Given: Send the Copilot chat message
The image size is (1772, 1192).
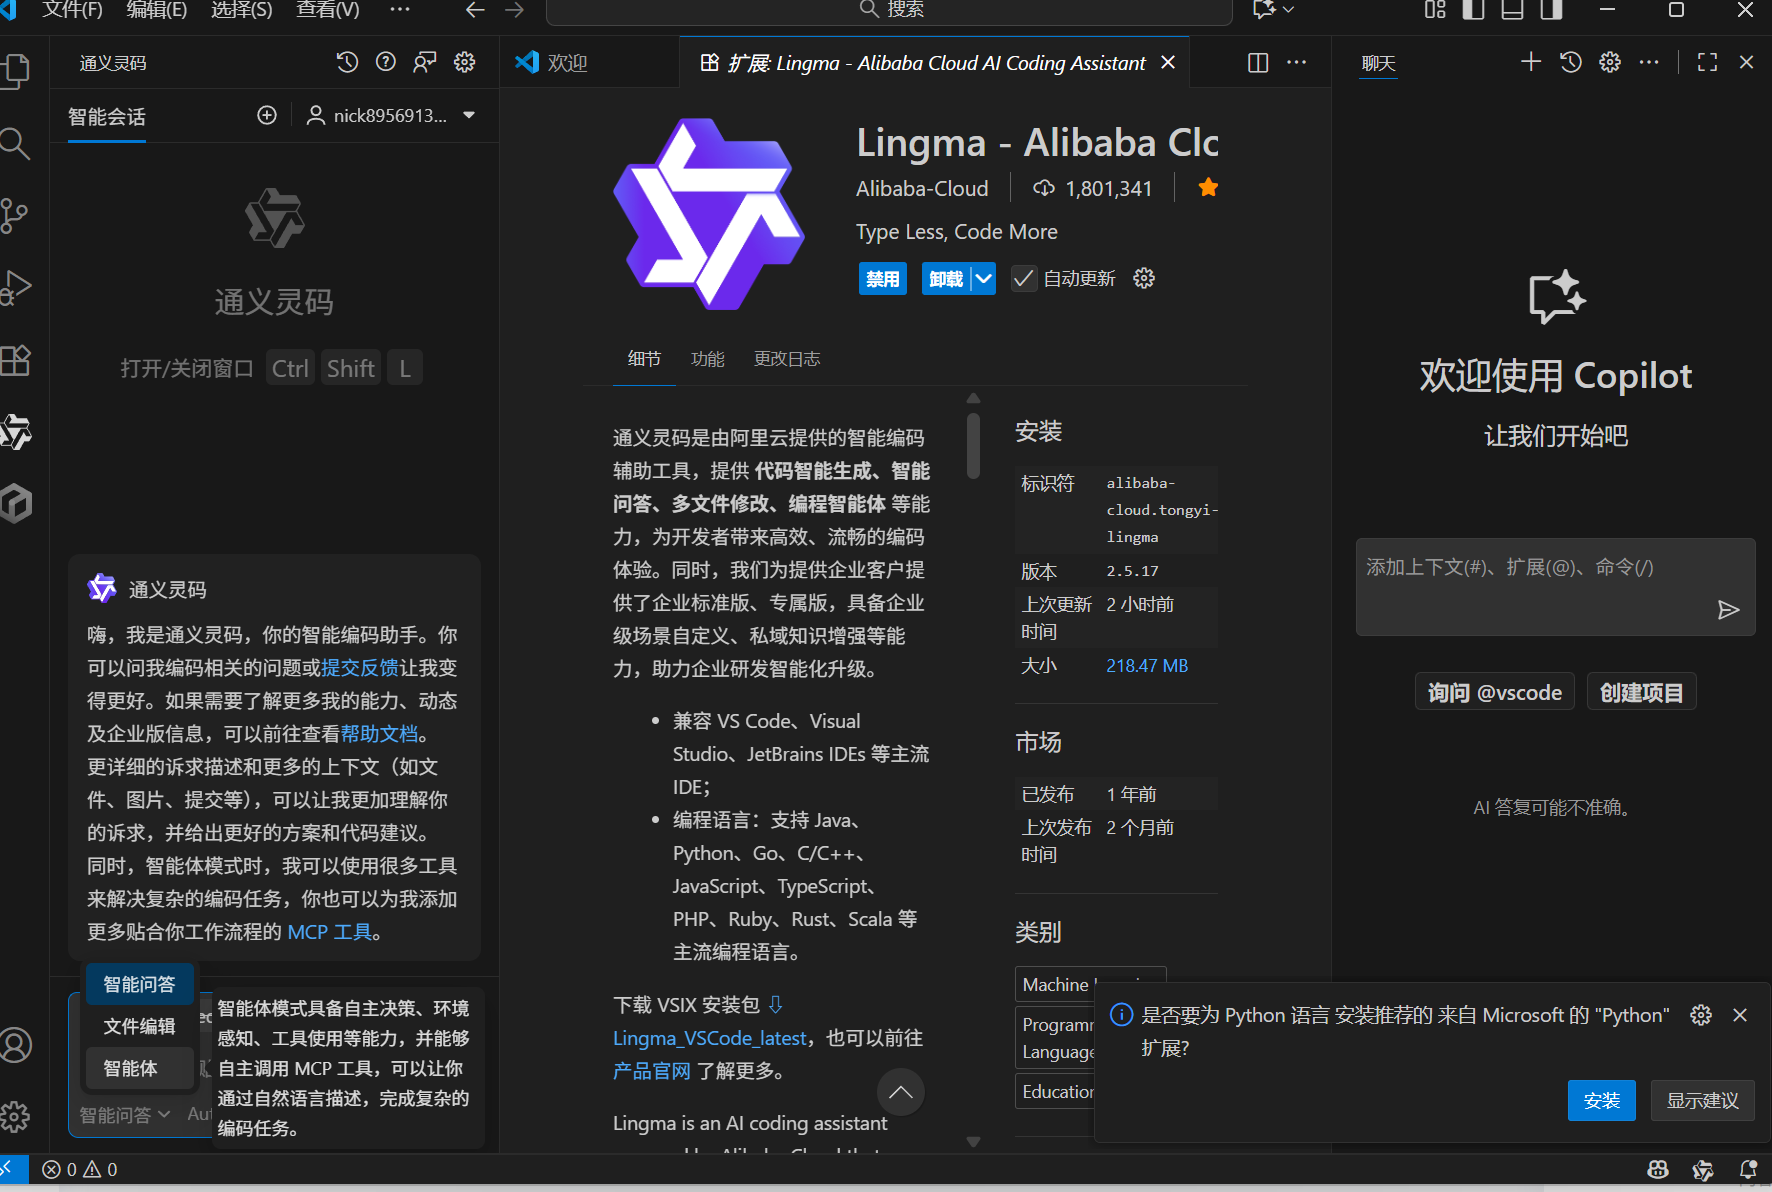Looking at the screenshot, I should [1728, 610].
